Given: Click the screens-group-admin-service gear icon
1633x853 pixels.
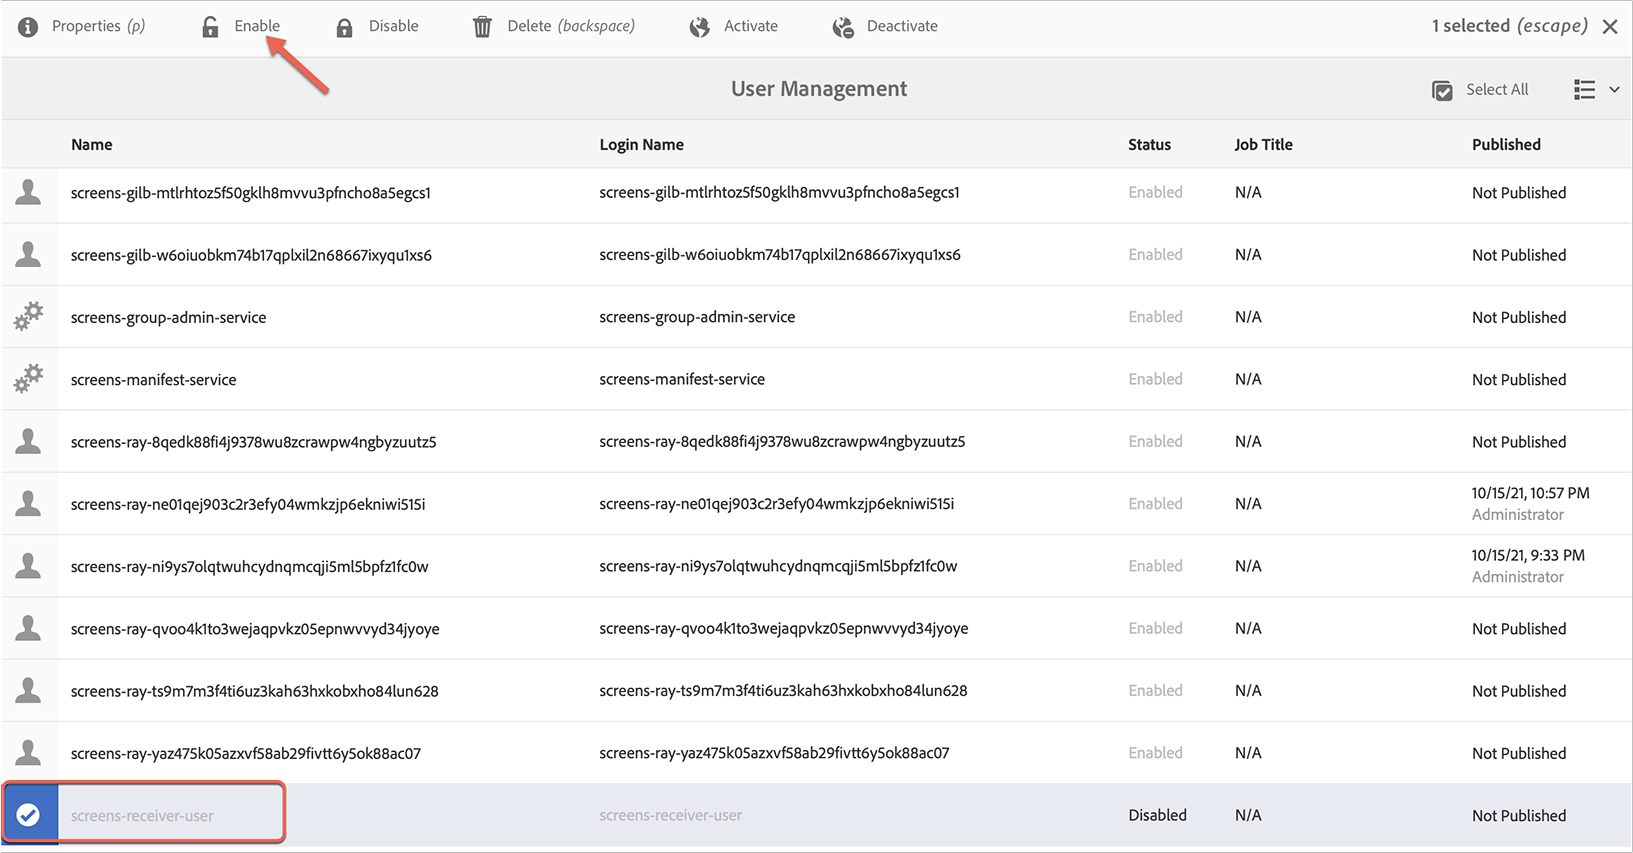Looking at the screenshot, I should [28, 317].
